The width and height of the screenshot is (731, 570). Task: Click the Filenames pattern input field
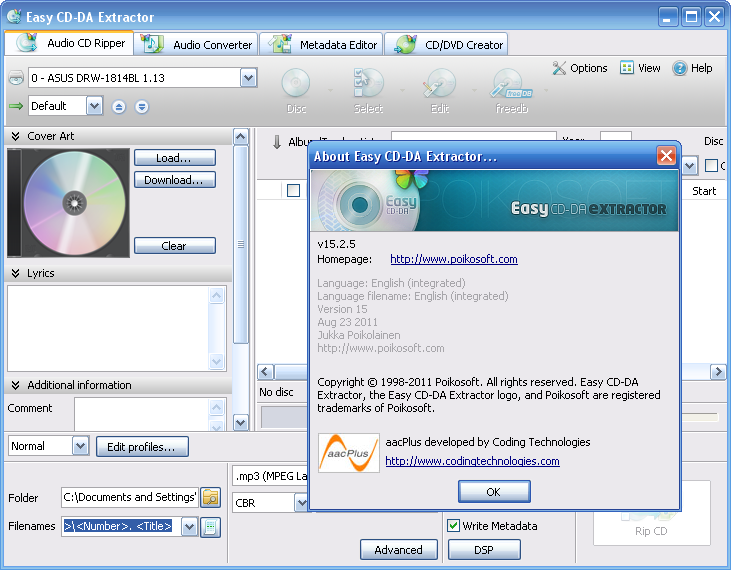121,527
